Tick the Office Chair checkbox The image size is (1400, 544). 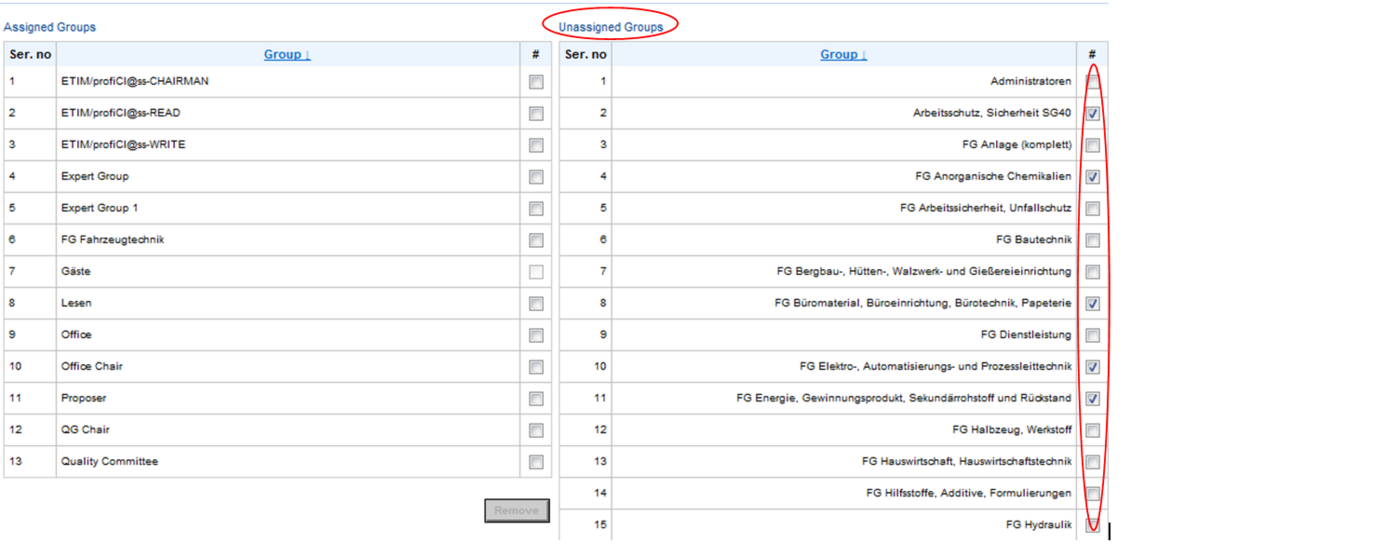coord(536,367)
